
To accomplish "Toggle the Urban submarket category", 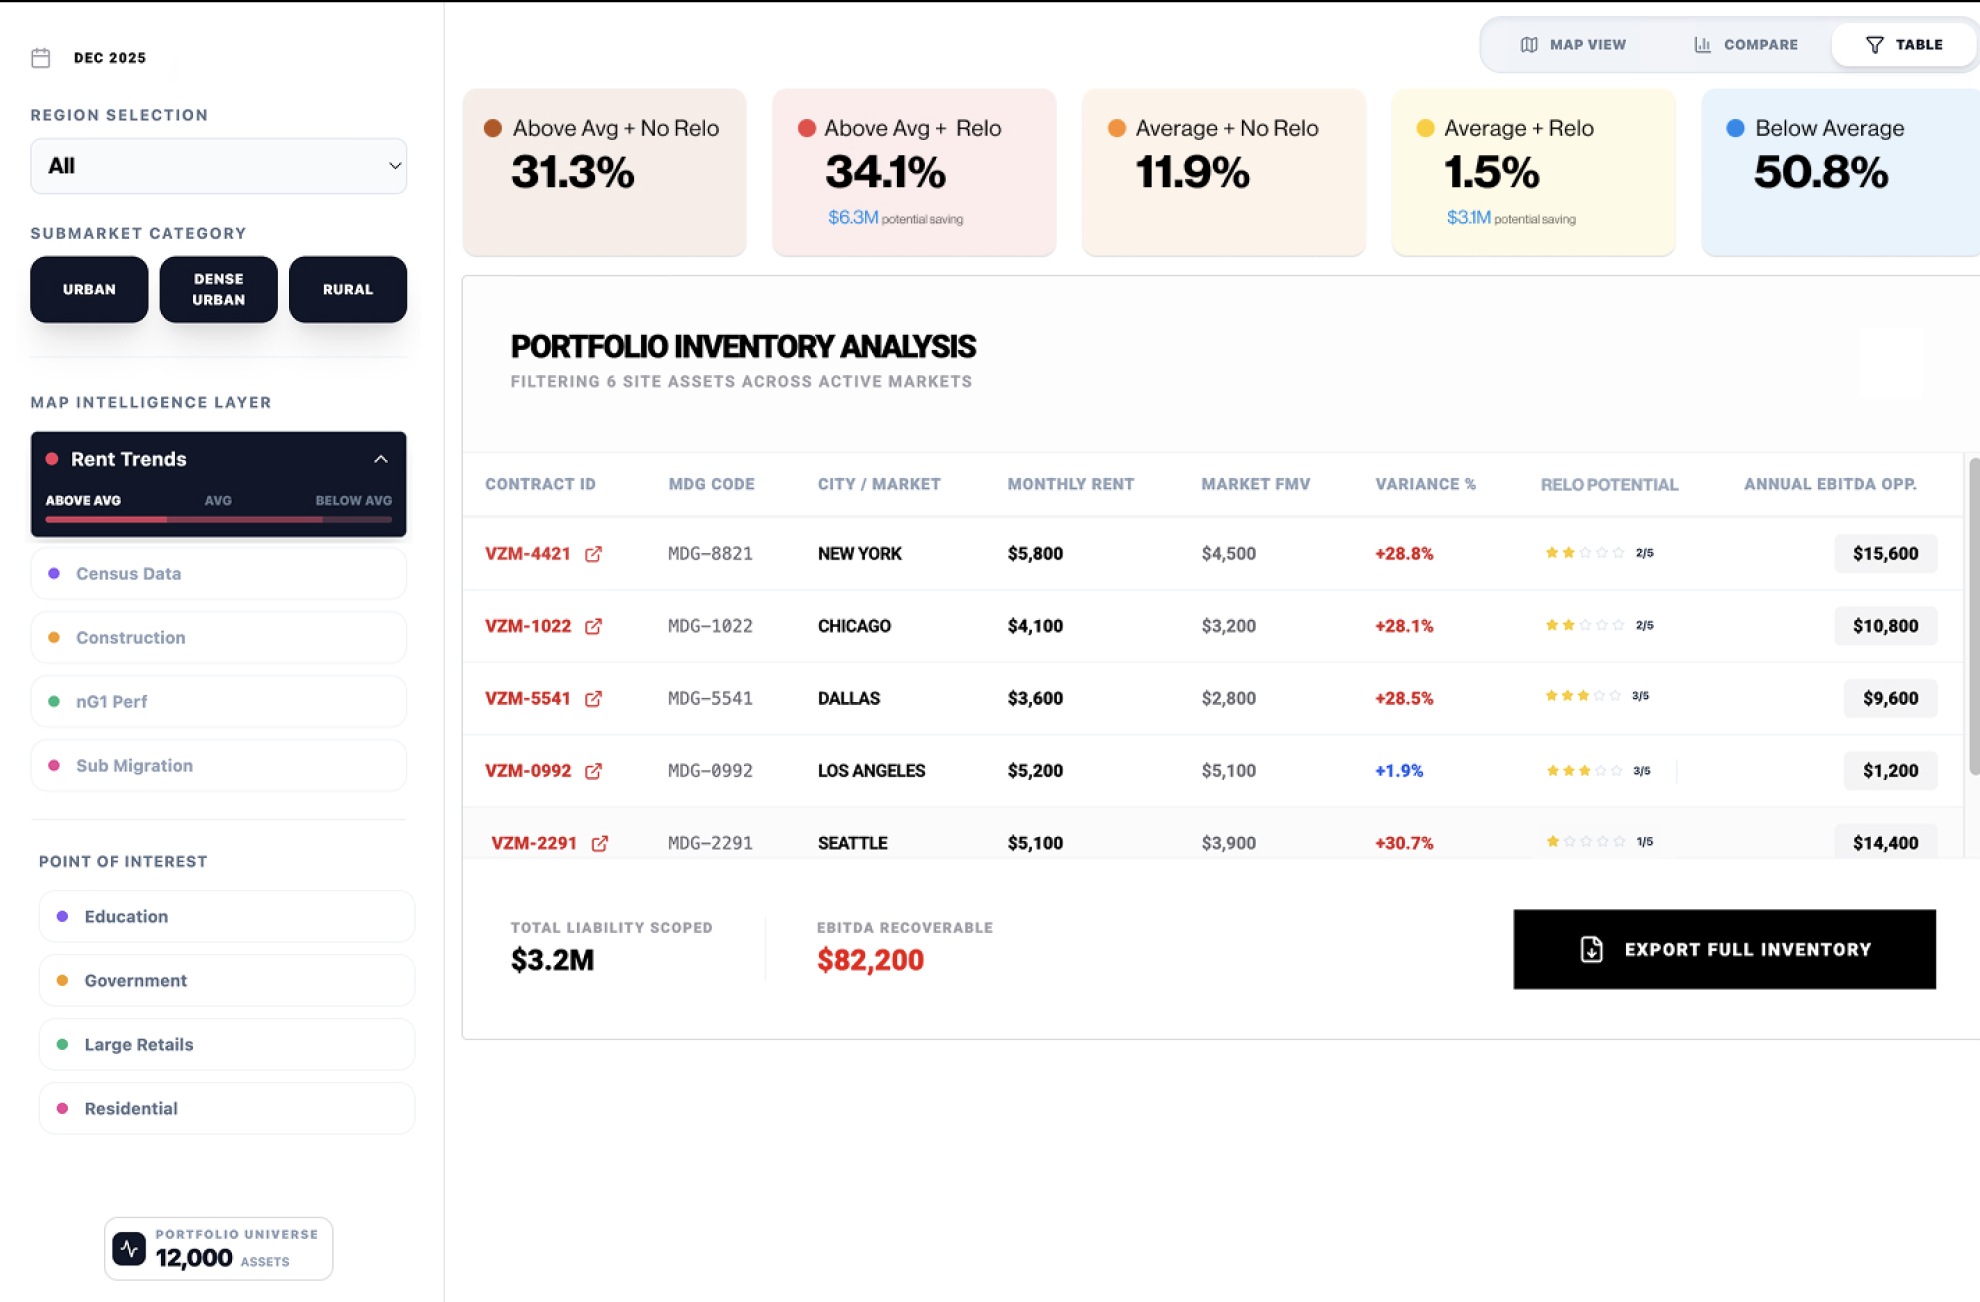I will click(x=89, y=289).
